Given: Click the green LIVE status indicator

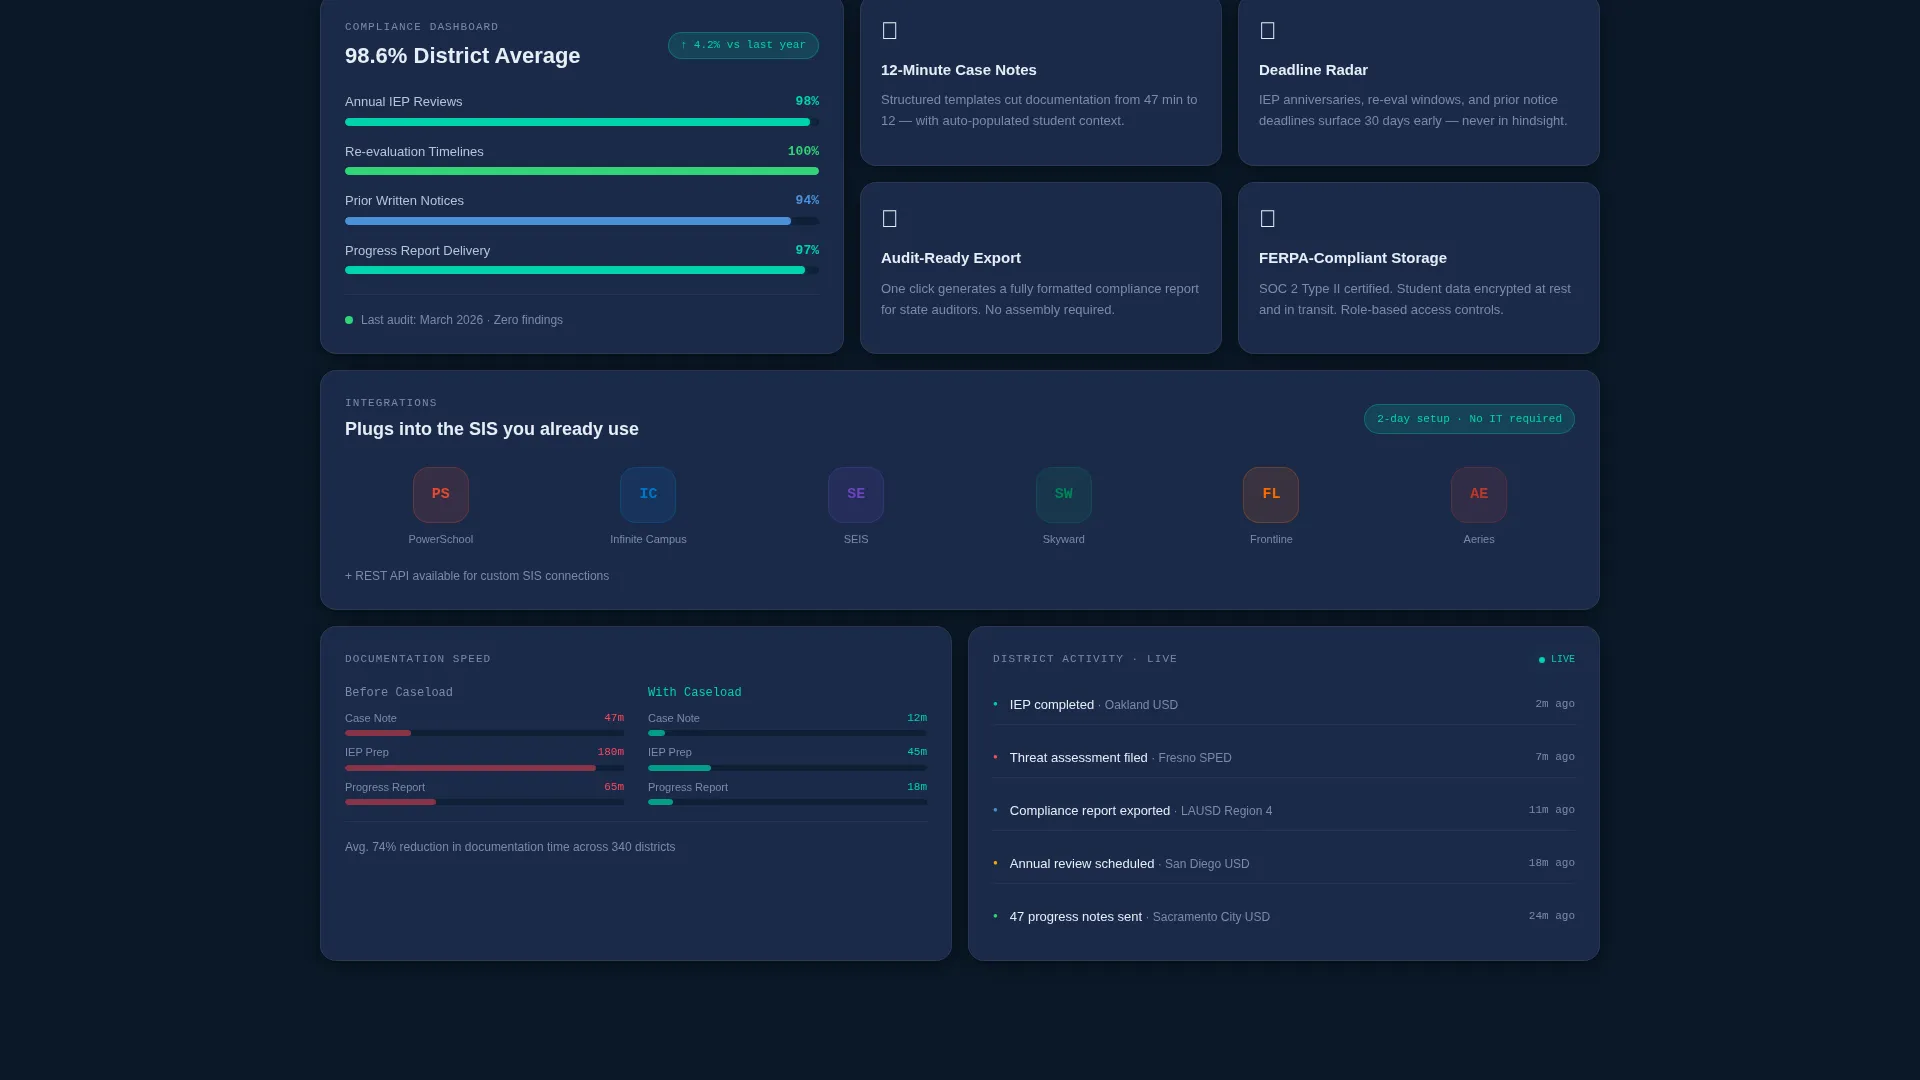Looking at the screenshot, I should click(1557, 660).
